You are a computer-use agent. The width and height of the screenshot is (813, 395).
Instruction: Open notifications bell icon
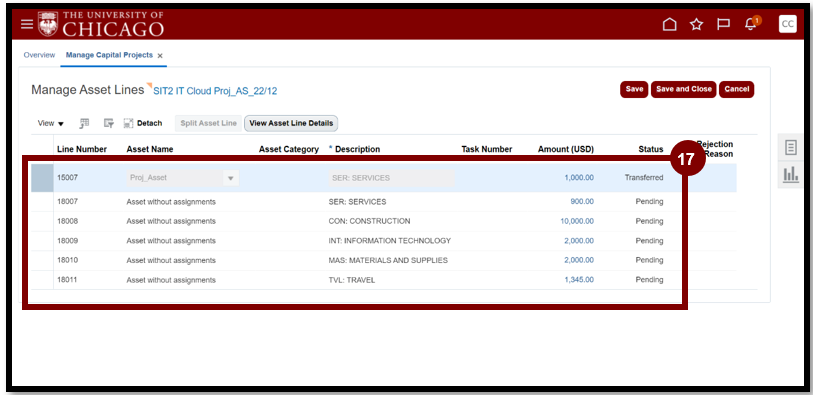coord(750,24)
